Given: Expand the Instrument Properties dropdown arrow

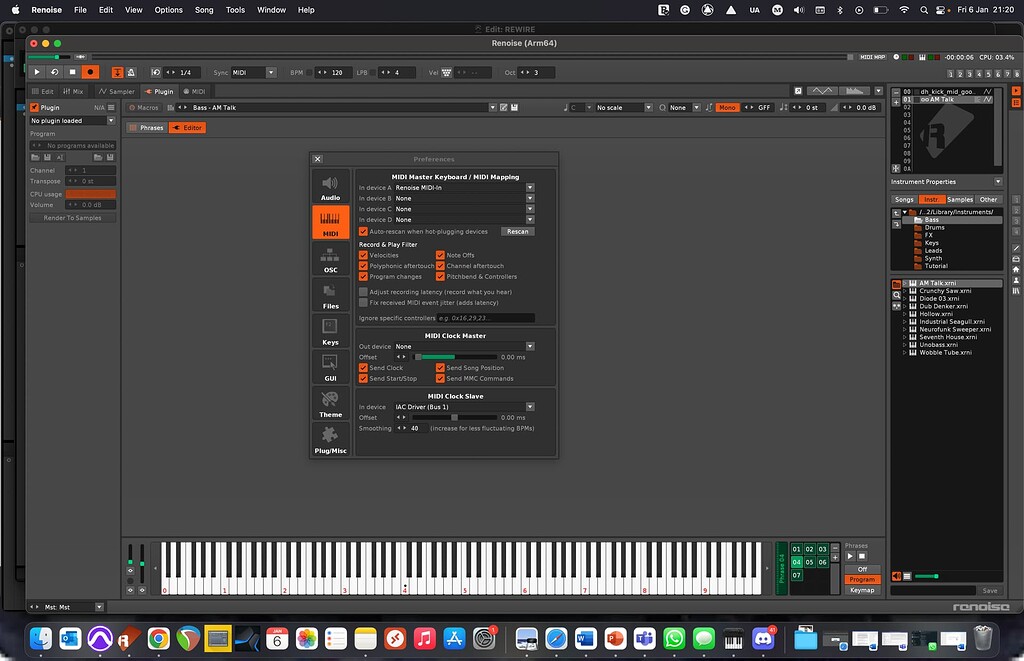Looking at the screenshot, I should tap(998, 182).
